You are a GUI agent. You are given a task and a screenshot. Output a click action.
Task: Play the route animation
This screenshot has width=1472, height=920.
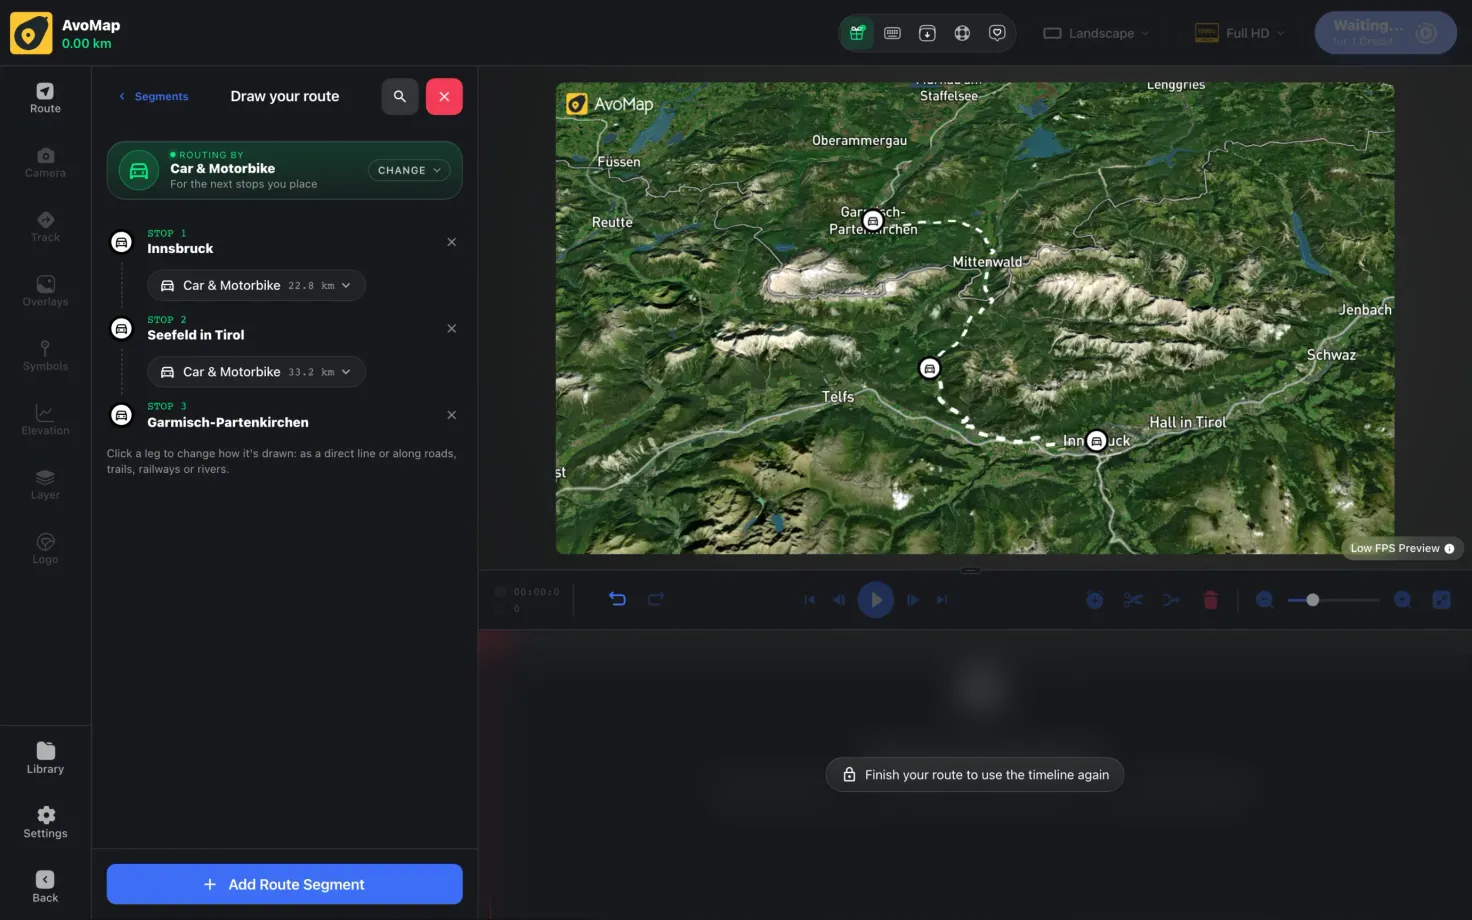pyautogui.click(x=875, y=600)
